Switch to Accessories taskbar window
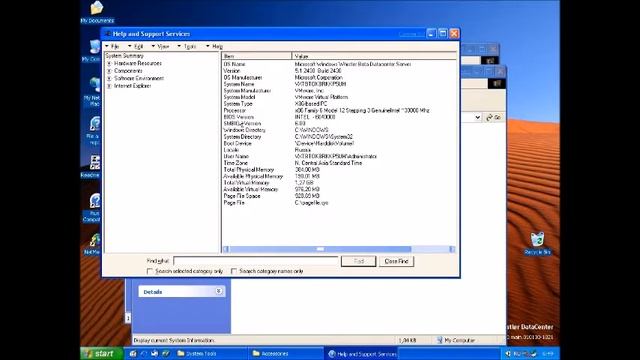The image size is (640, 360). pos(286,353)
